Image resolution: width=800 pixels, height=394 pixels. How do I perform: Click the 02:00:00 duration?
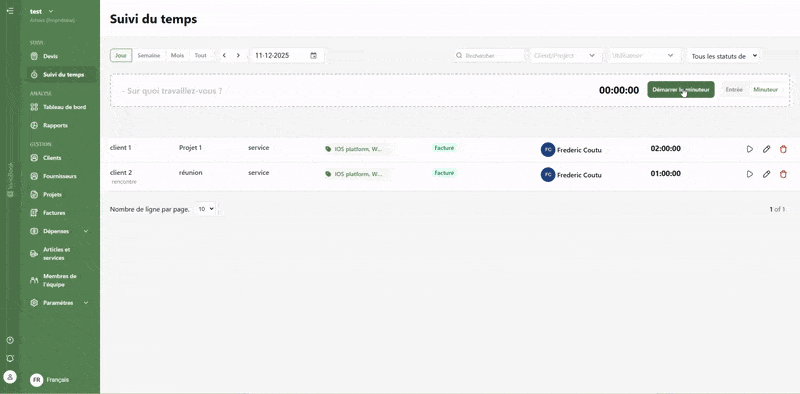point(665,149)
